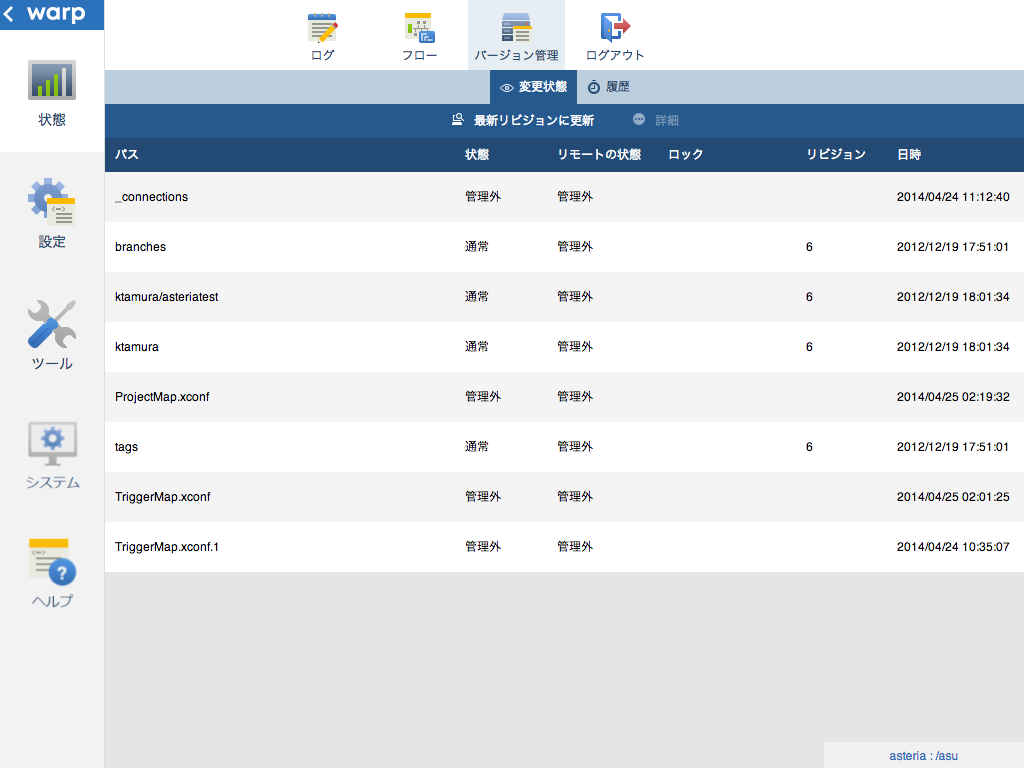Click the 最新リビジョンに更新 button text
1024x768 pixels.
click(534, 120)
